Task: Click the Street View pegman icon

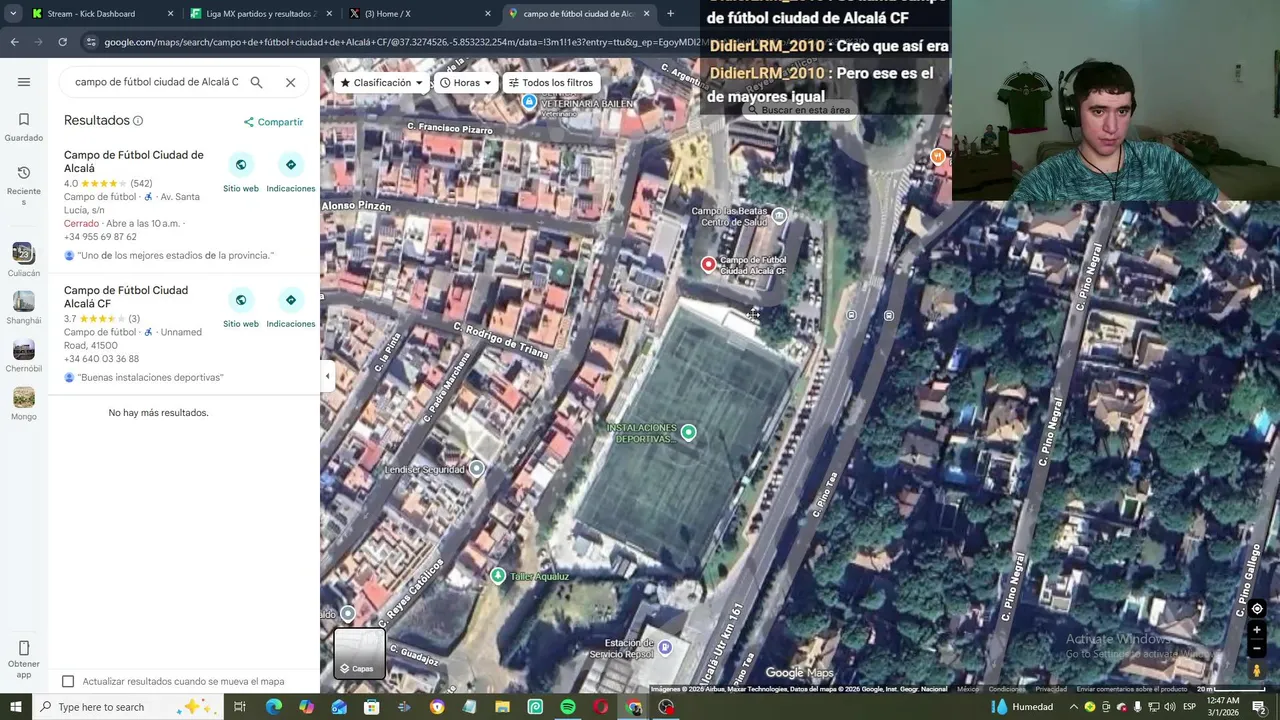Action: coord(1257,671)
